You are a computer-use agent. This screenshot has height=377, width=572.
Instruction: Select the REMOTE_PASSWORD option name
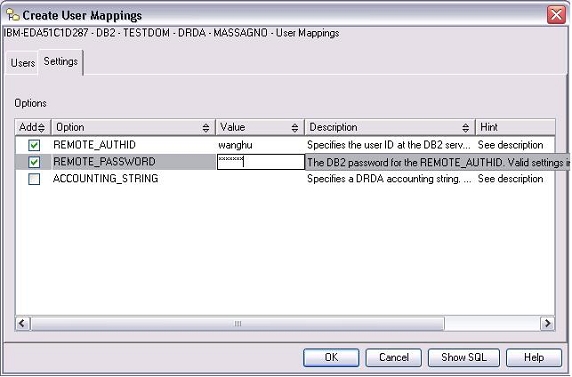point(104,162)
